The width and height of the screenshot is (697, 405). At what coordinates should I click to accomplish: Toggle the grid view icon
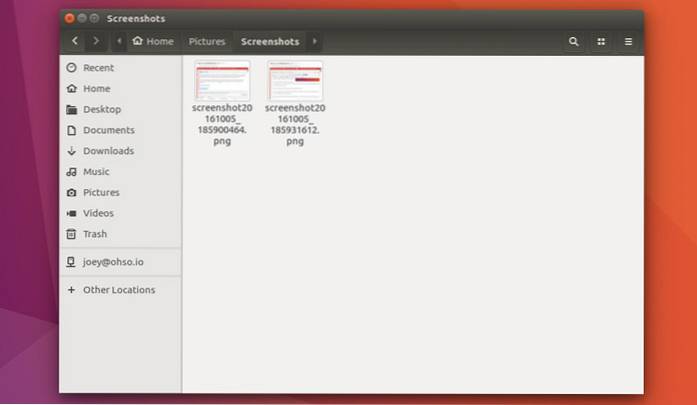click(601, 41)
